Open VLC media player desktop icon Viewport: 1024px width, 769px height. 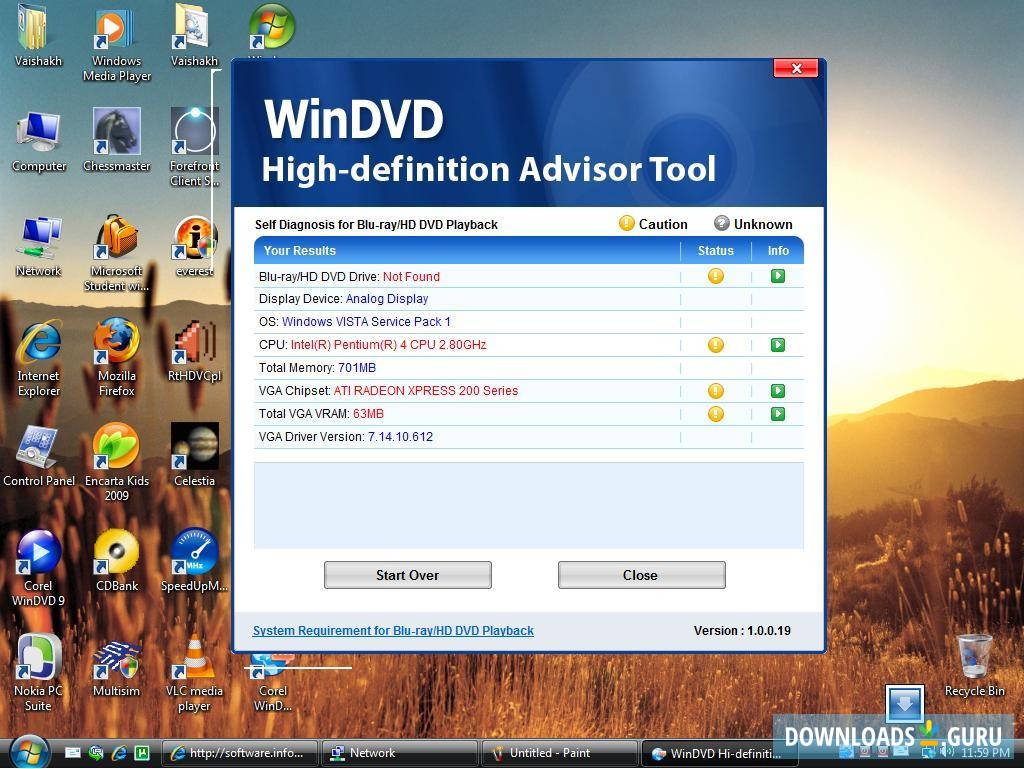195,674
